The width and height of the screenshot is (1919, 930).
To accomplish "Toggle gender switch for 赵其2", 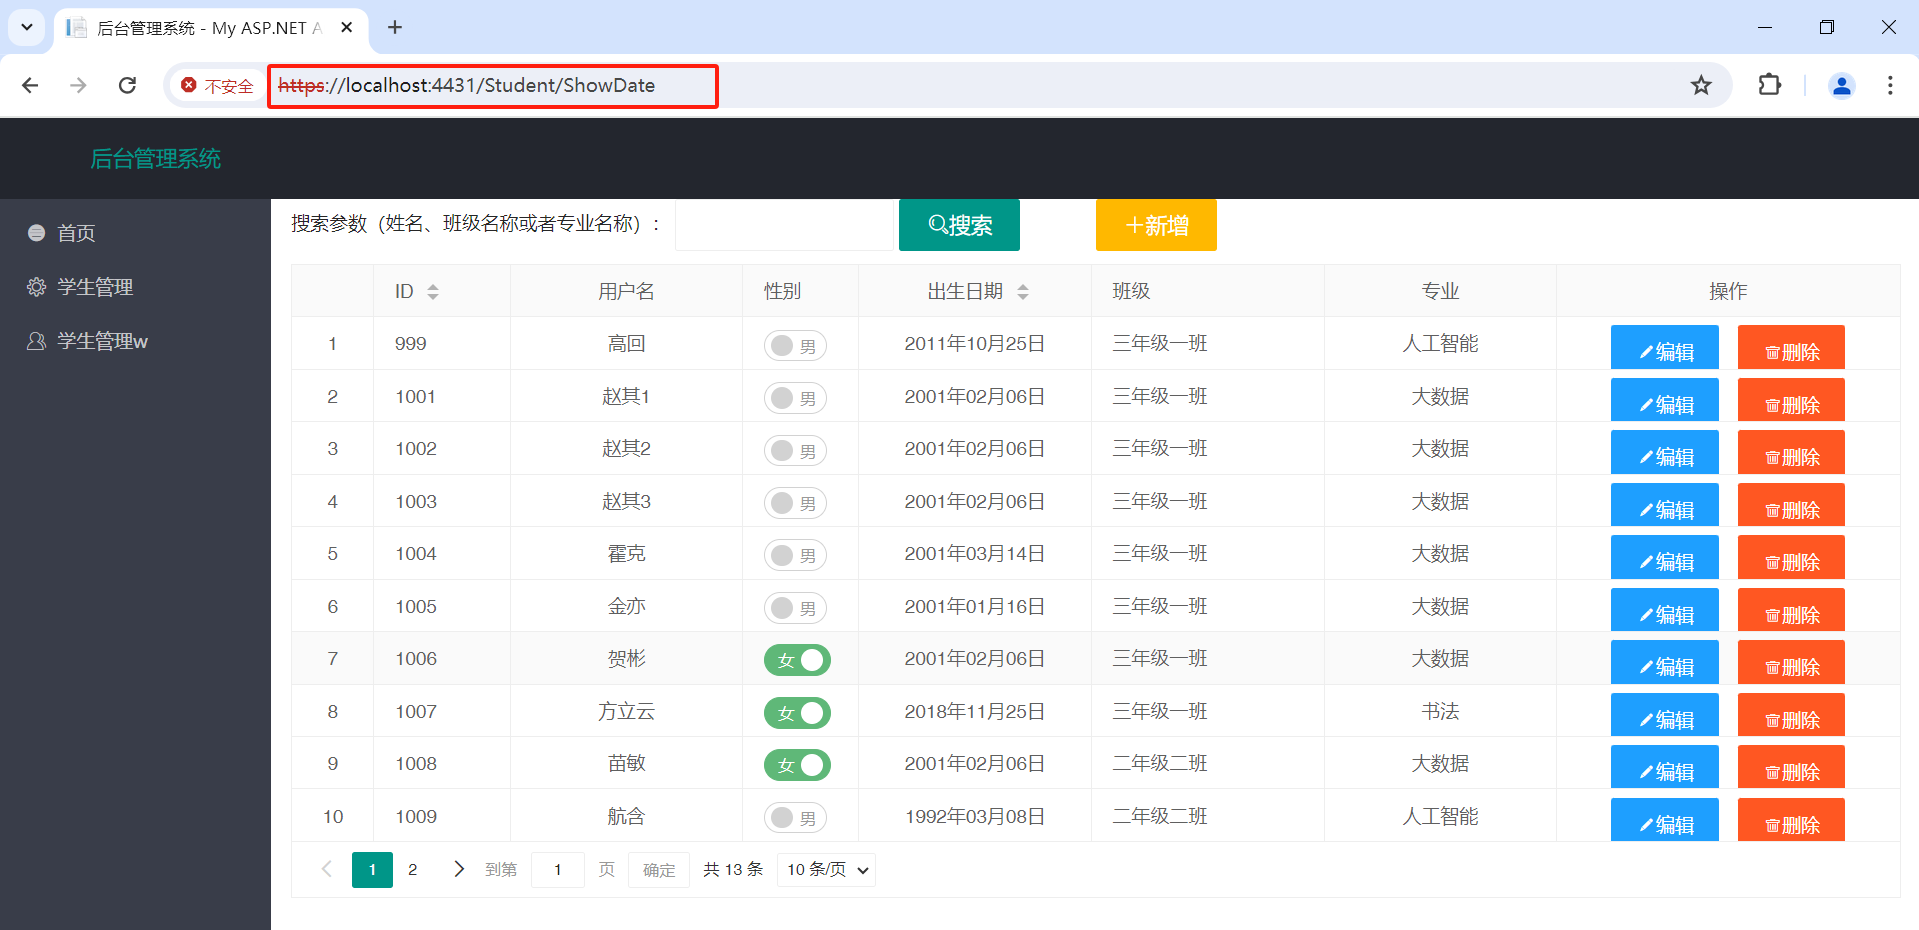I will pos(795,450).
